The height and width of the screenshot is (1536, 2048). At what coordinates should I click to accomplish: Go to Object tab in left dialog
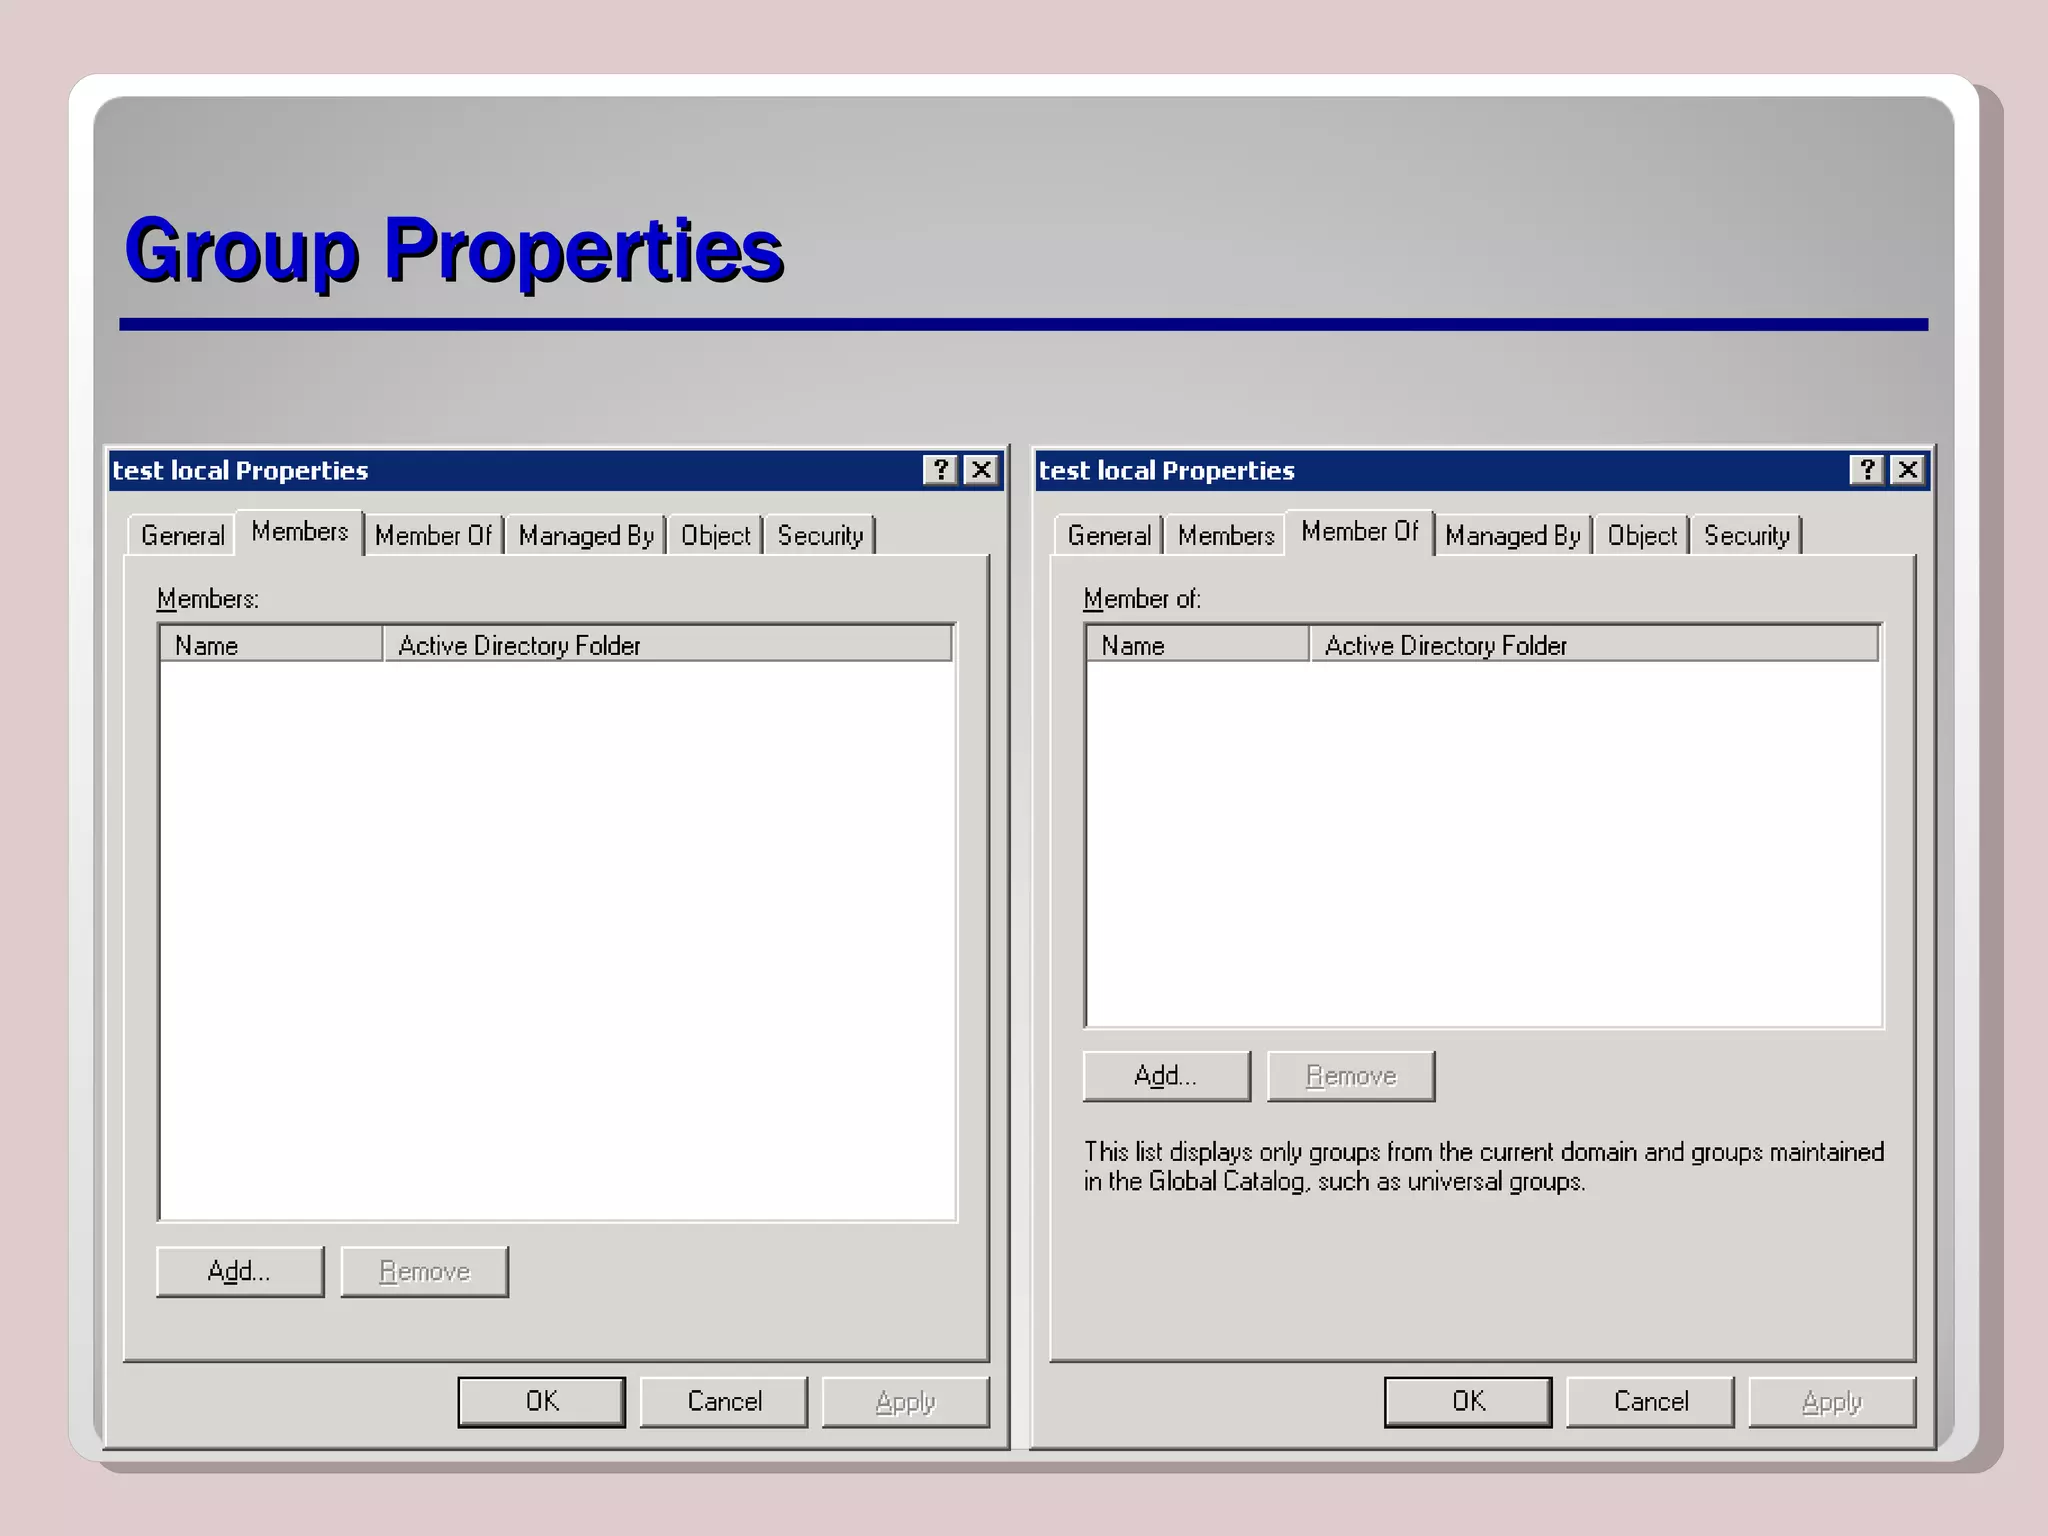pos(715,535)
